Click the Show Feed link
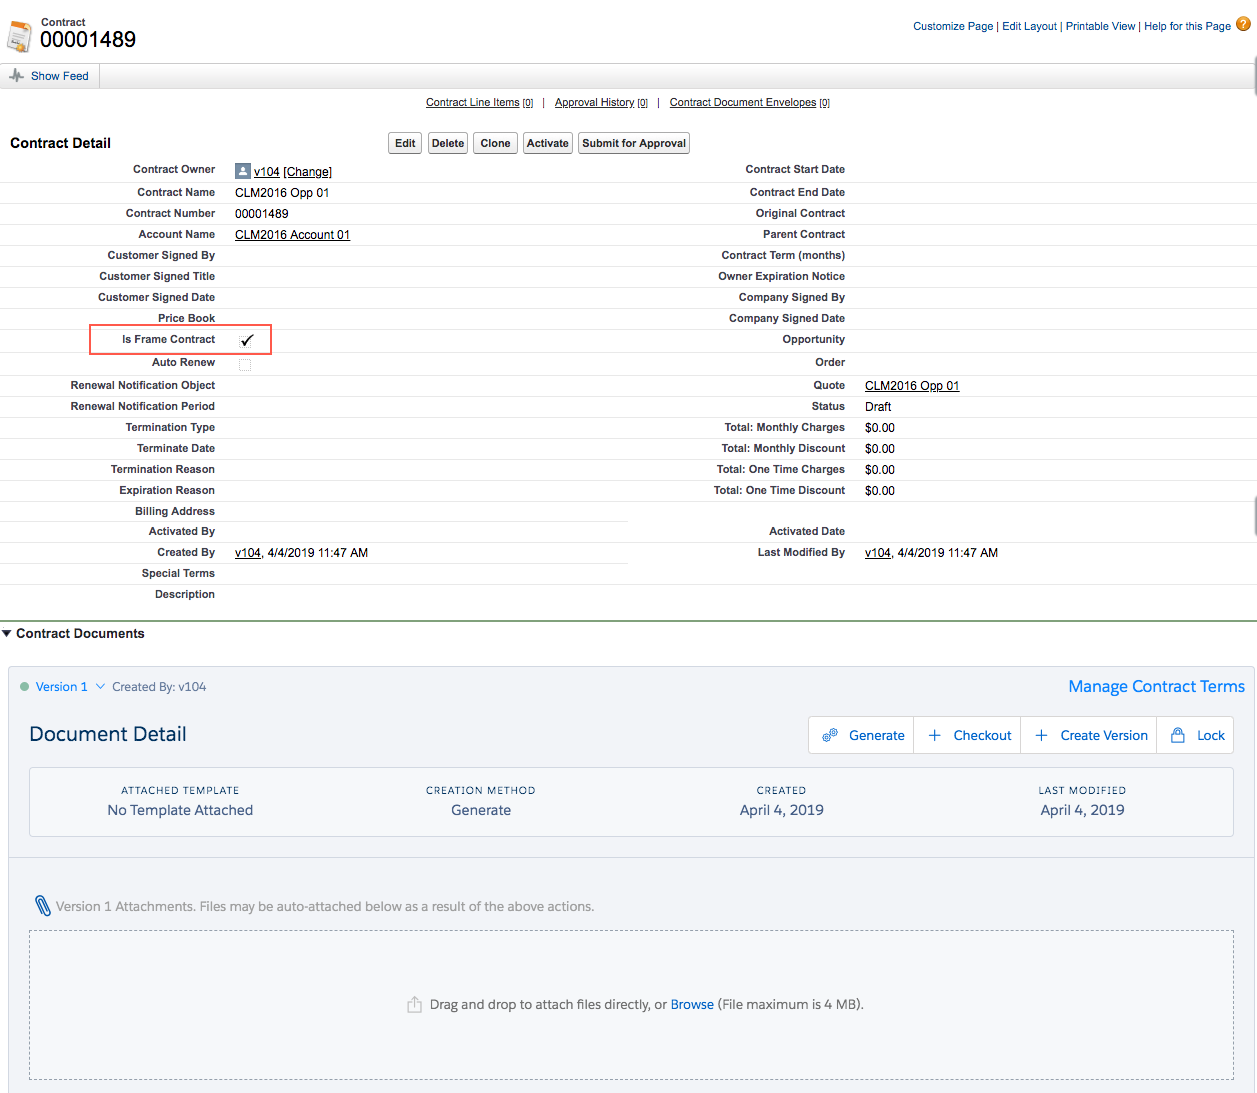Image resolution: width=1257 pixels, height=1093 pixels. (60, 76)
